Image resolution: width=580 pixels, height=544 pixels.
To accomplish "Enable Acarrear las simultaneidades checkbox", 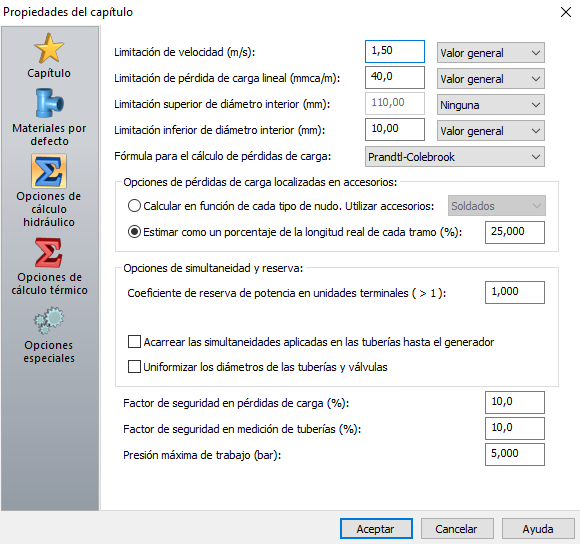I will point(134,342).
